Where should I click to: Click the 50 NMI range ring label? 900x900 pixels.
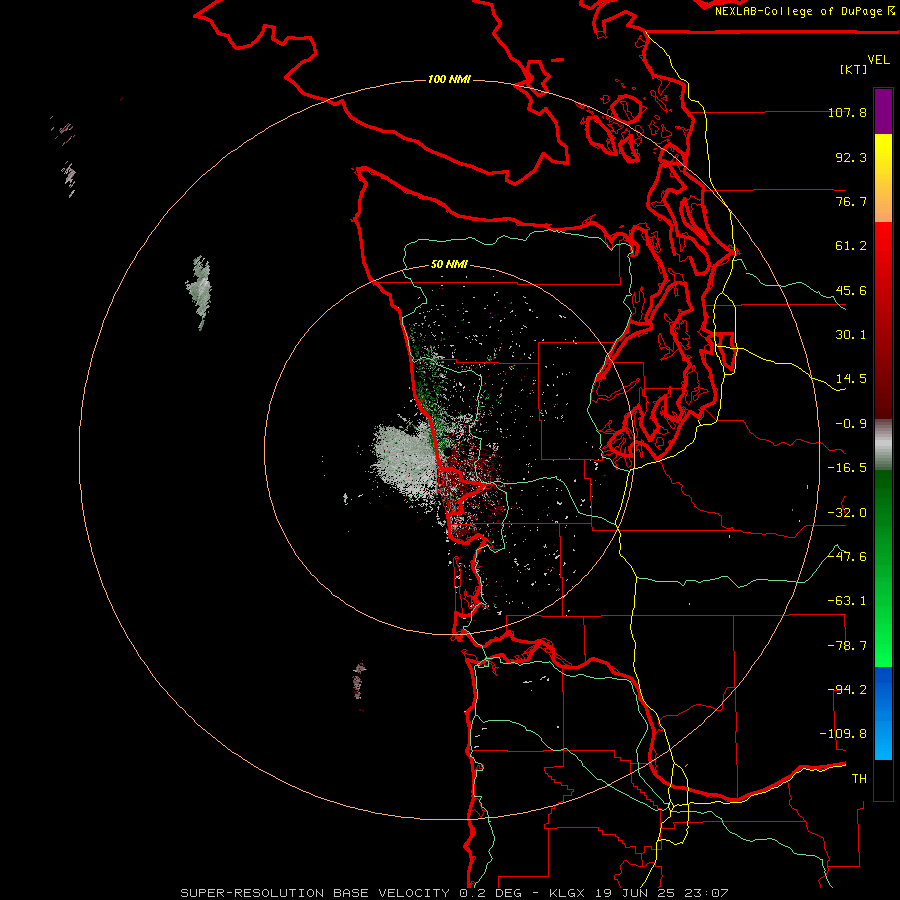click(449, 264)
